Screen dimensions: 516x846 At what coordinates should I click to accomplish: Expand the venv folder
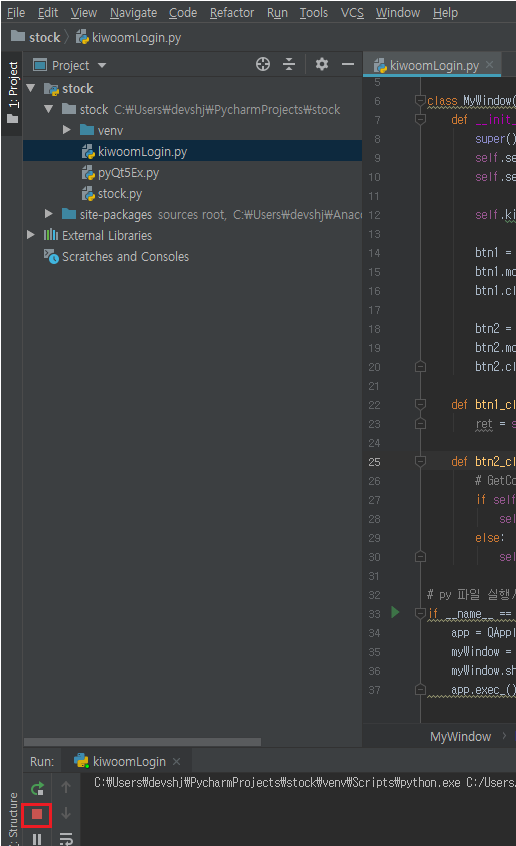click(66, 130)
